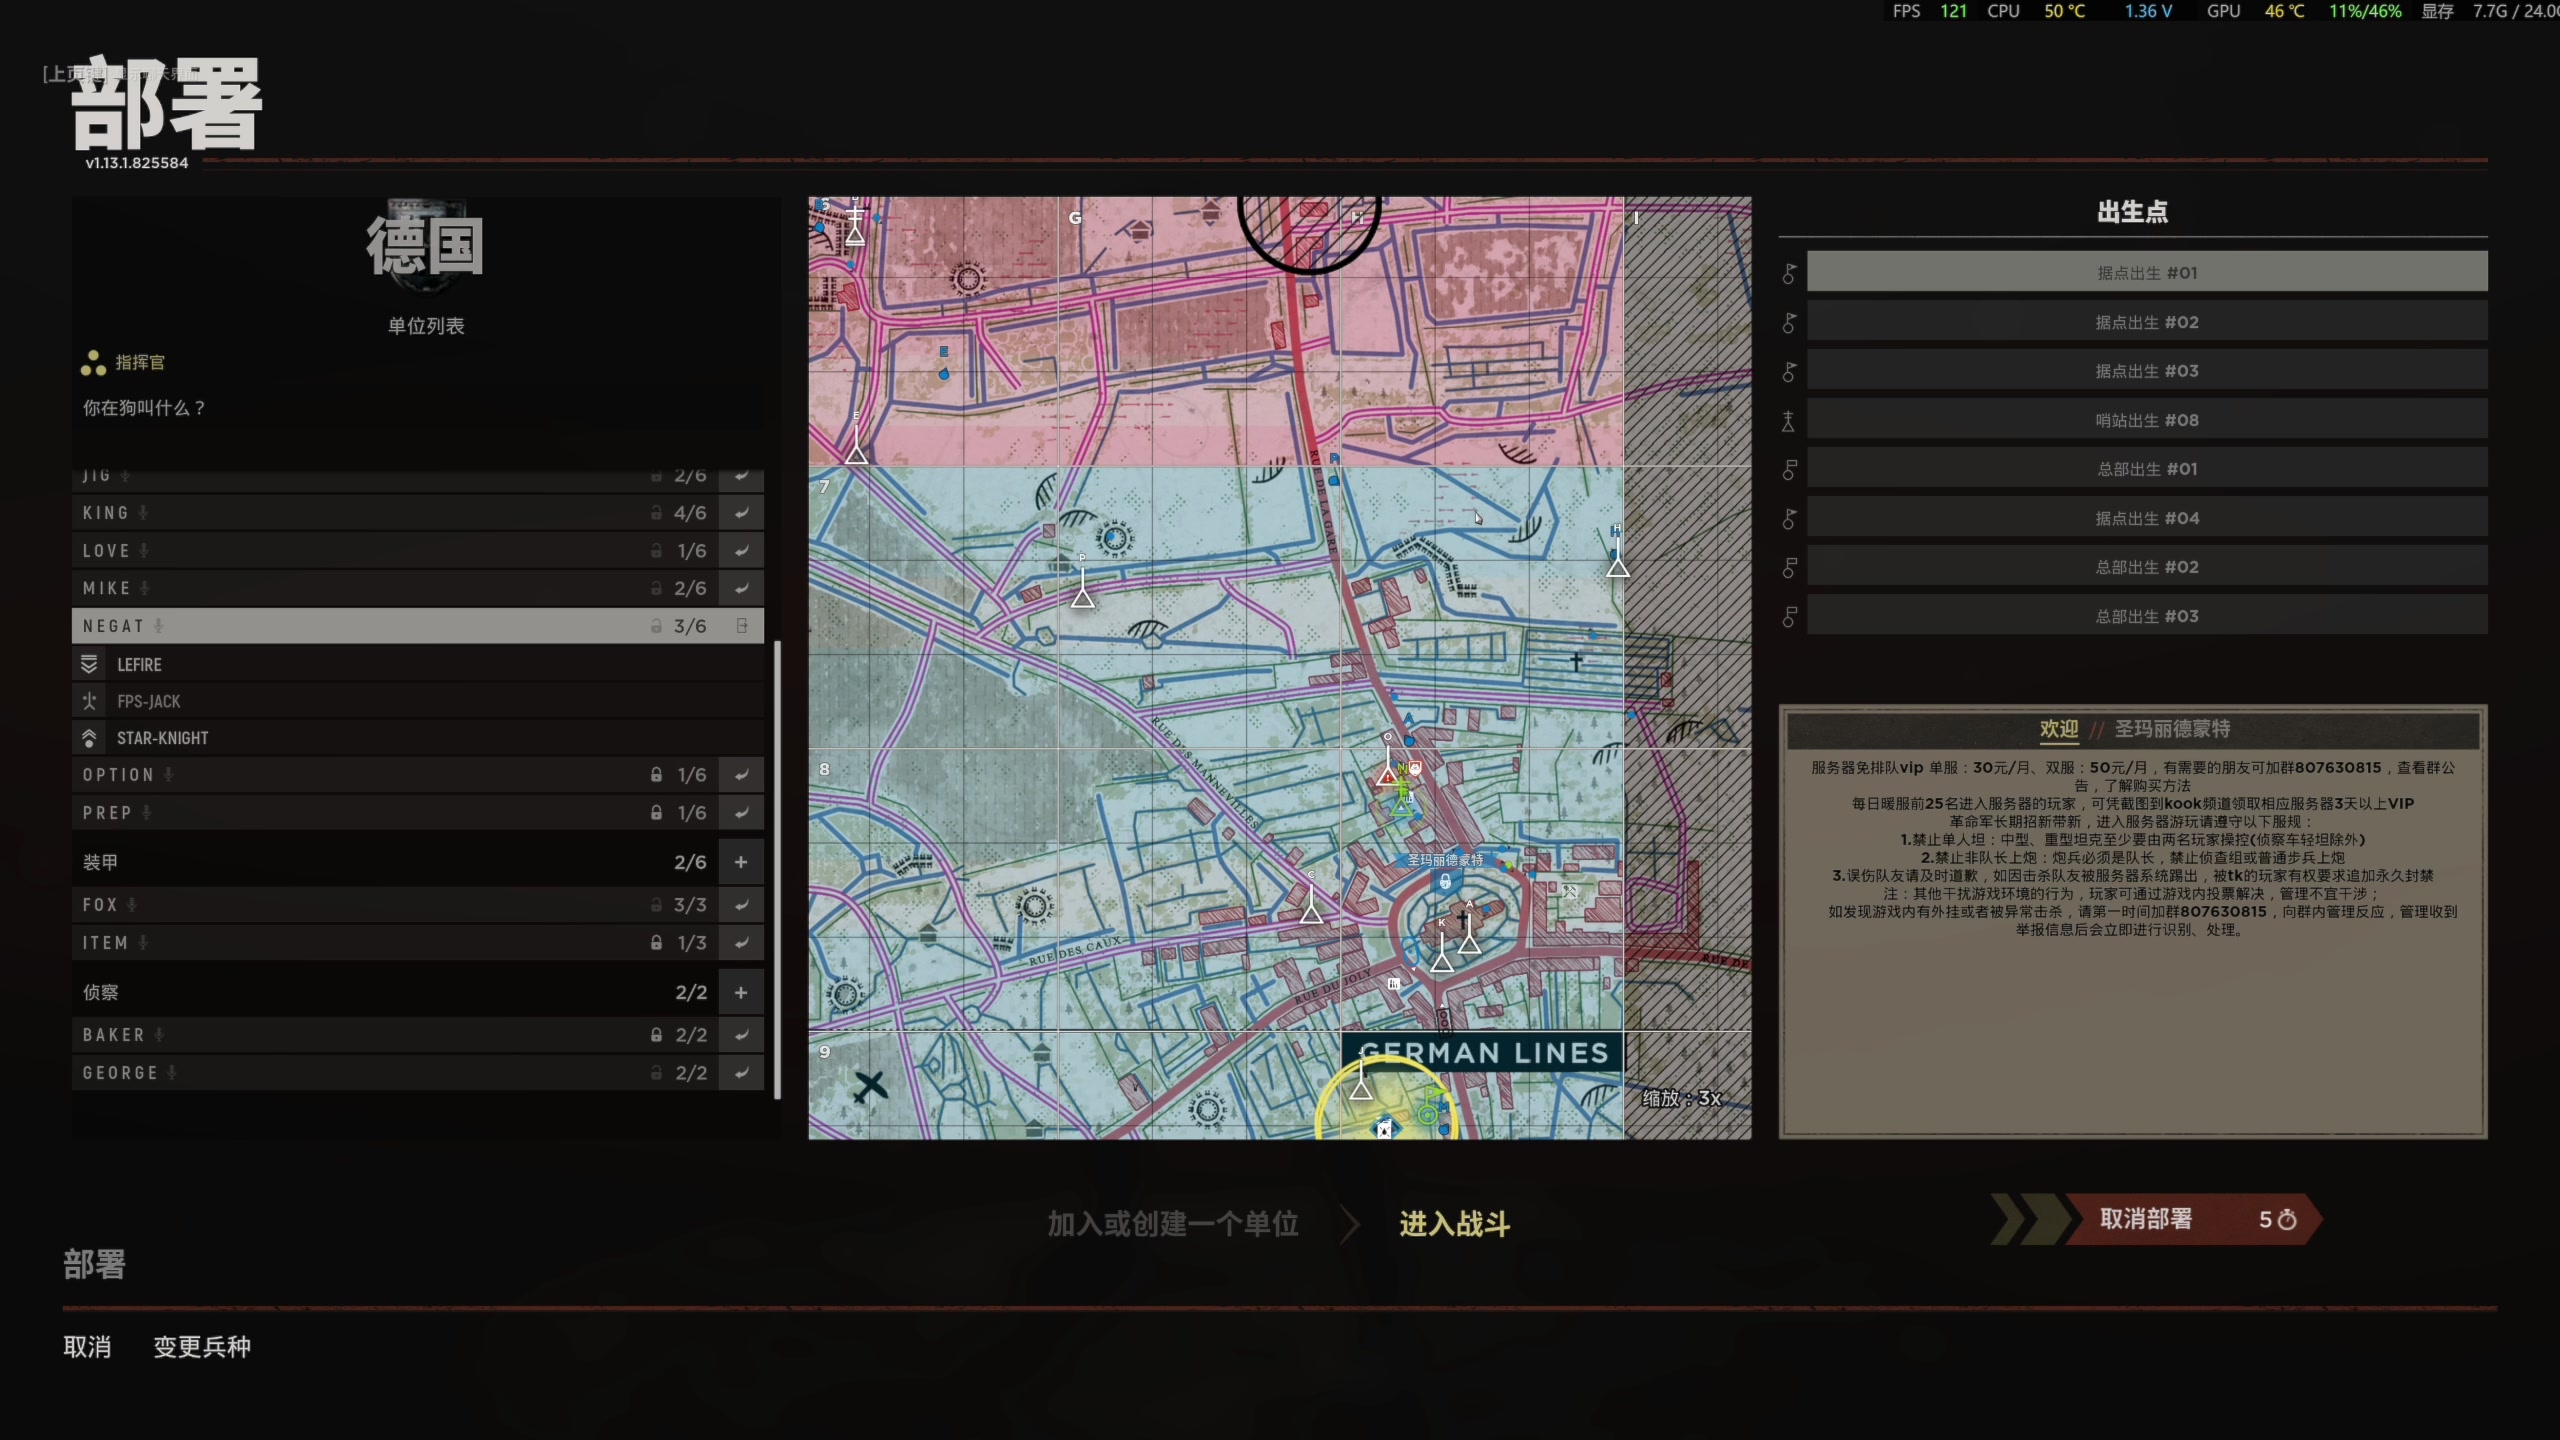Select spawn point 据点出生 #03
The height and width of the screenshot is (1440, 2560).
pyautogui.click(x=2147, y=370)
